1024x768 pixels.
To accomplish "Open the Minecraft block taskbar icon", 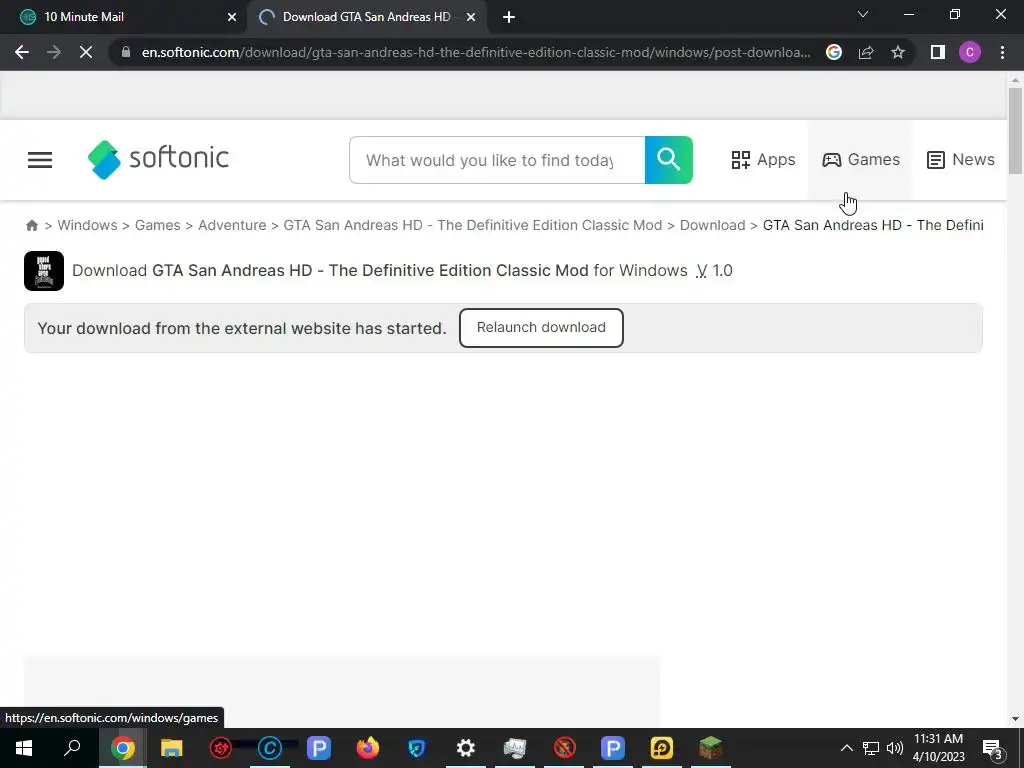I will pos(711,748).
